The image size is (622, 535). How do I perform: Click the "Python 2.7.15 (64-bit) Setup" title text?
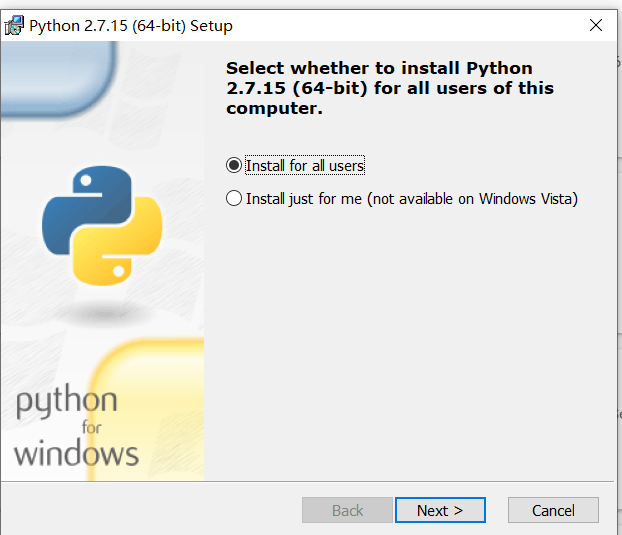(131, 26)
